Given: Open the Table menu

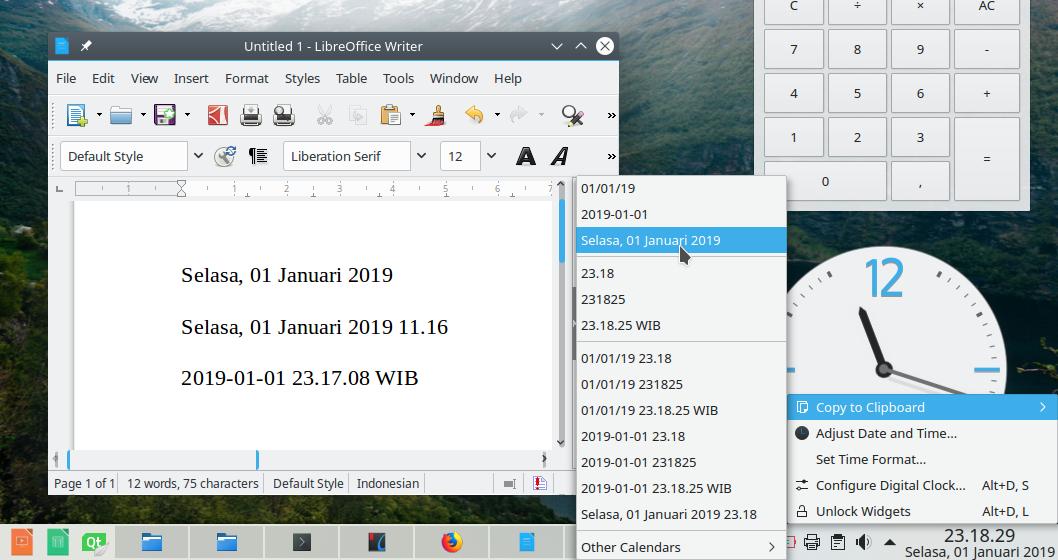Looking at the screenshot, I should [x=352, y=78].
